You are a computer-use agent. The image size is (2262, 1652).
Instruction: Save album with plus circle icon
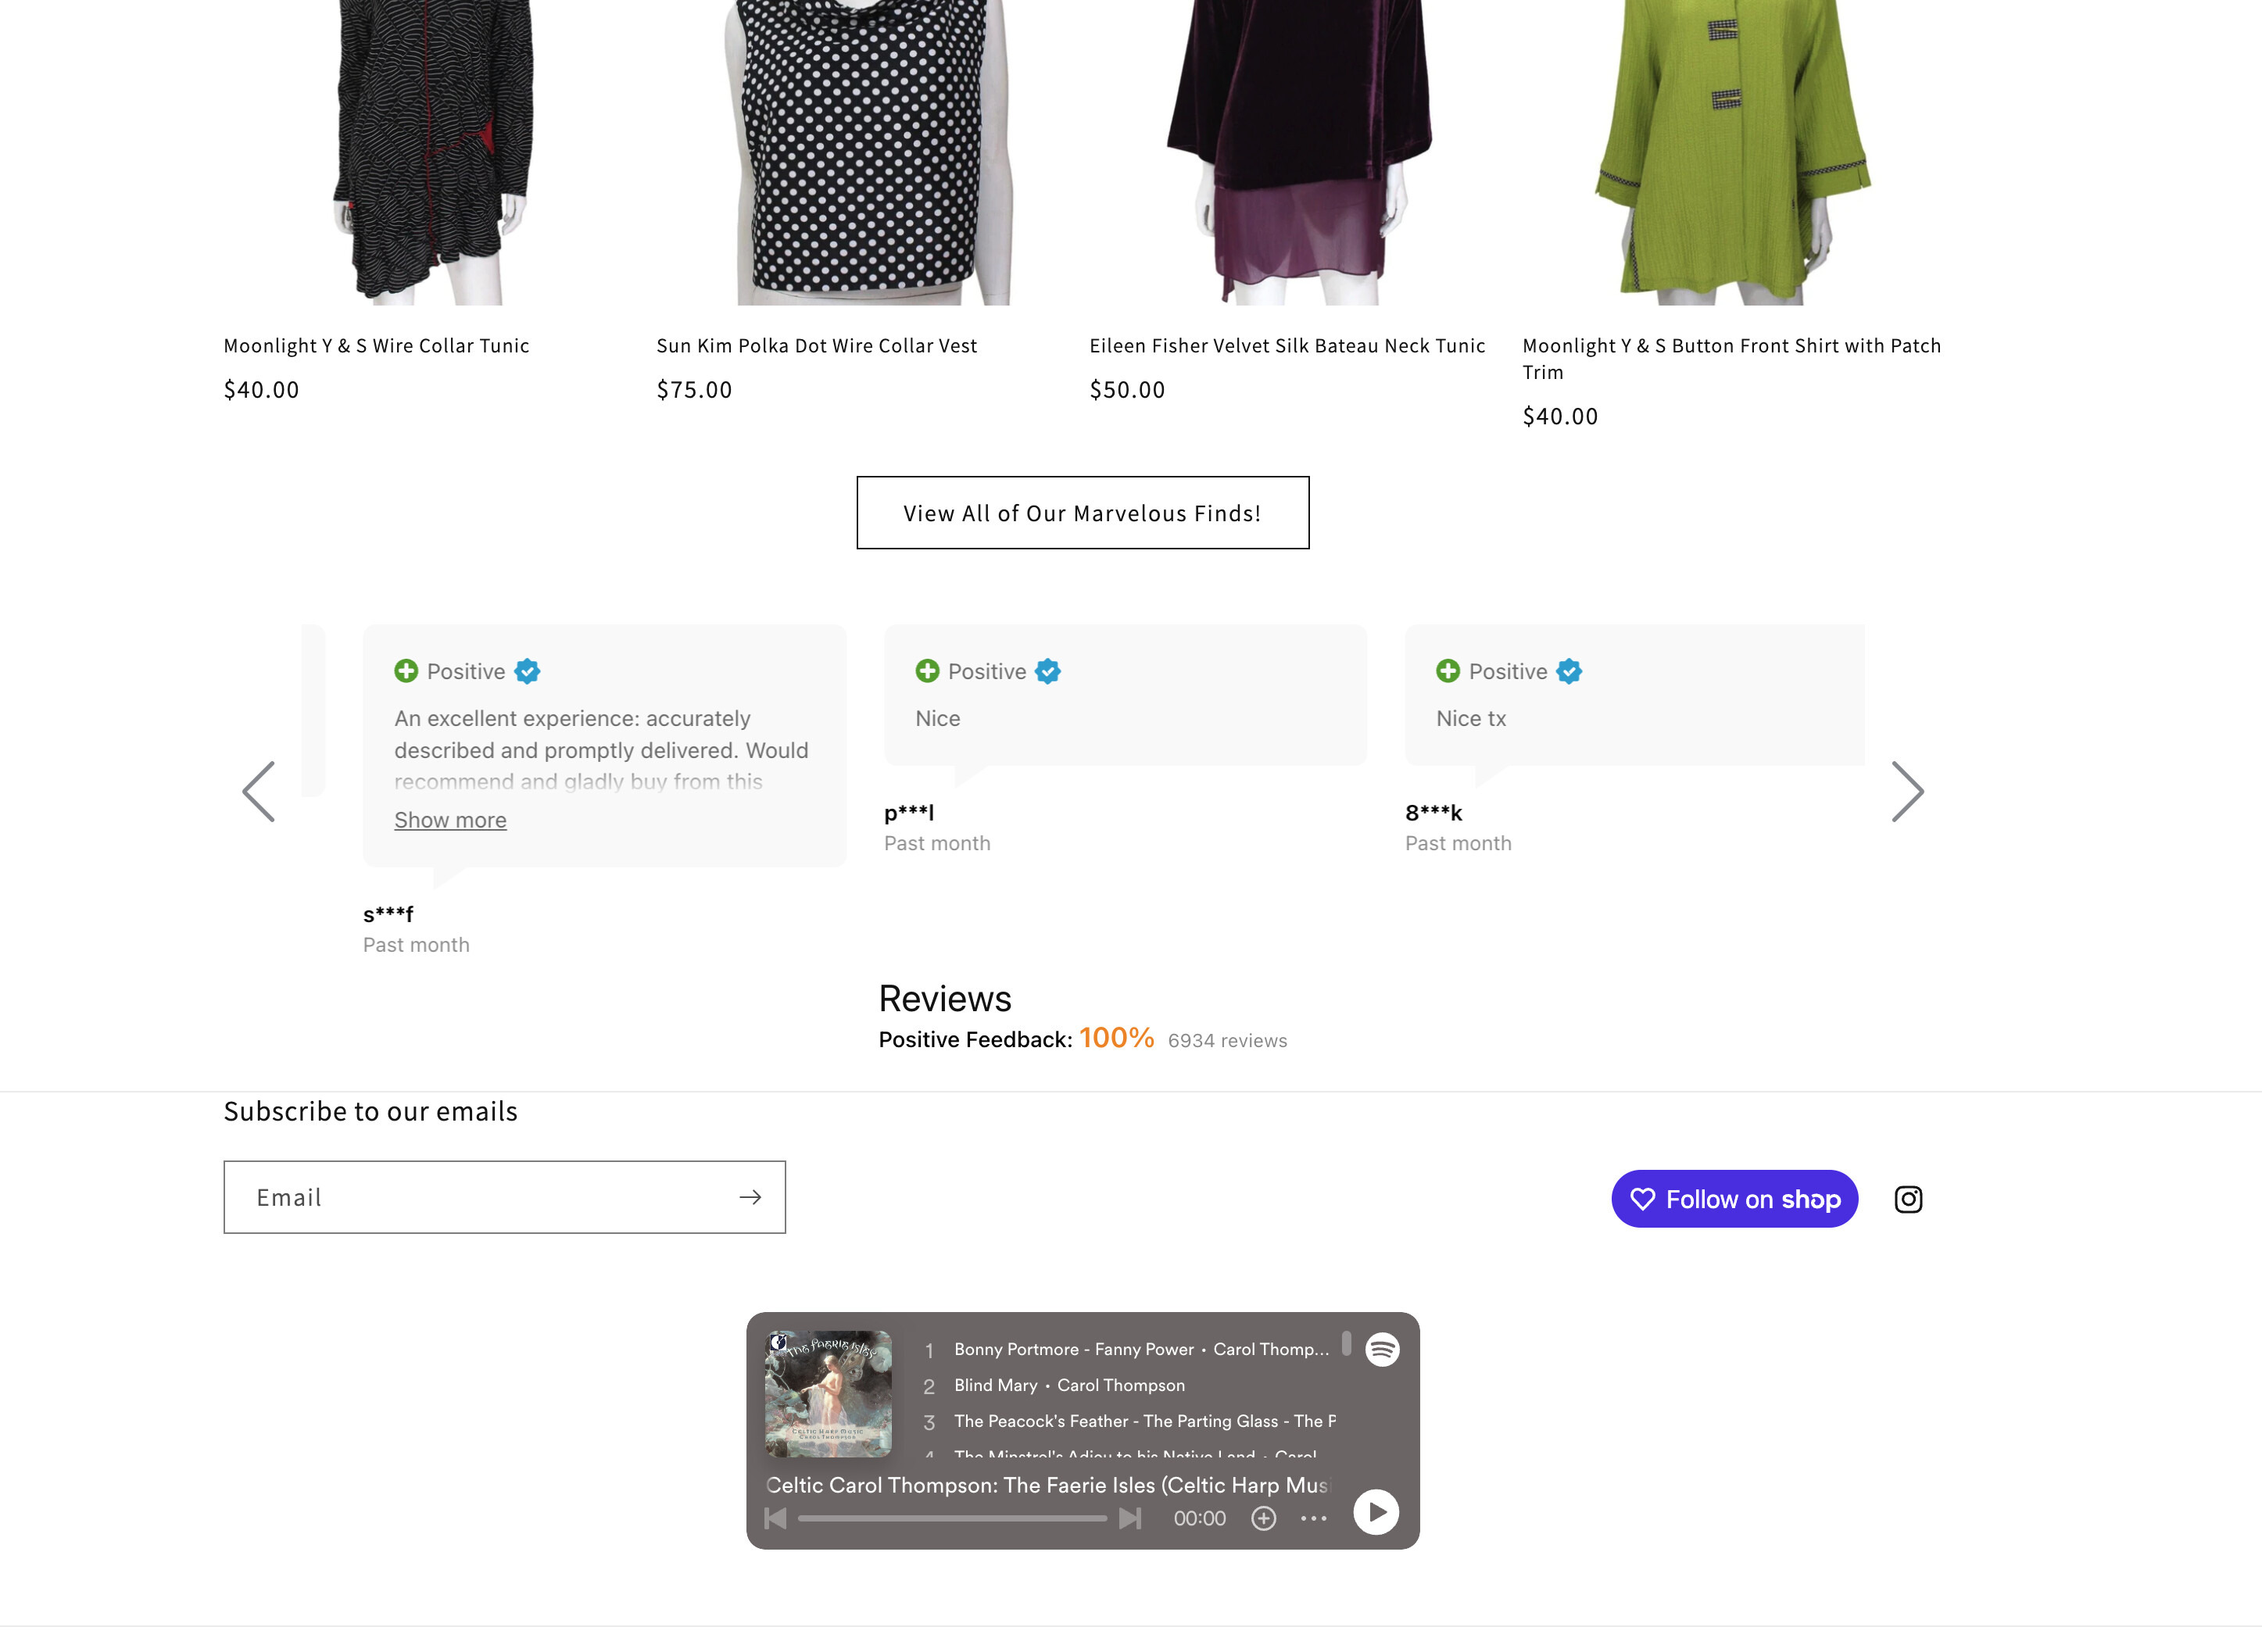1264,1519
